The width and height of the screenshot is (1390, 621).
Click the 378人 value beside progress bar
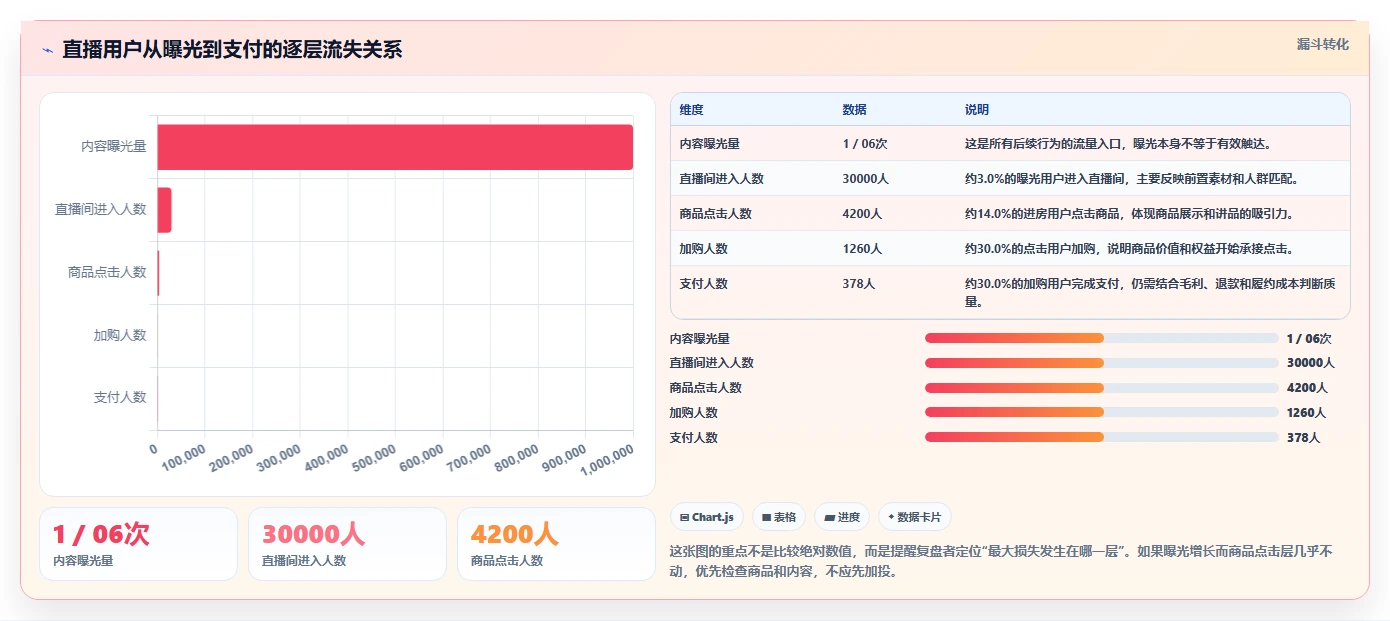click(1303, 438)
